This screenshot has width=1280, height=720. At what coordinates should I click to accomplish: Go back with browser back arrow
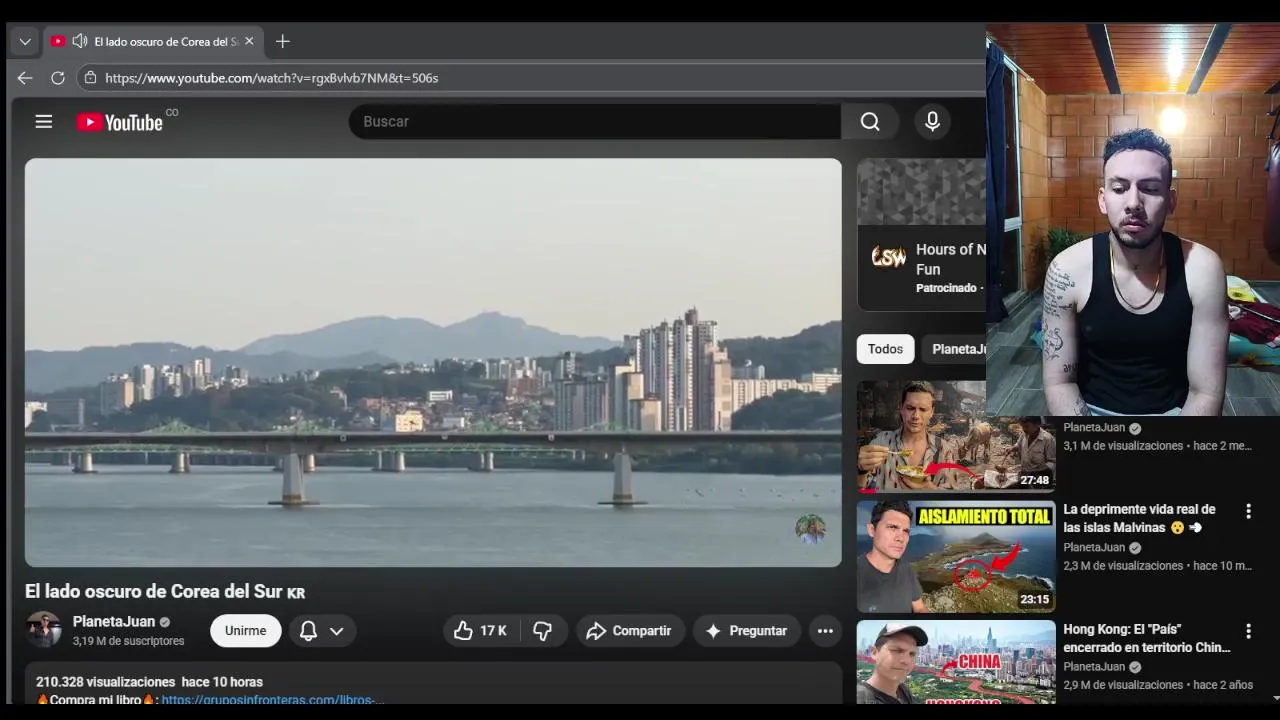click(25, 78)
